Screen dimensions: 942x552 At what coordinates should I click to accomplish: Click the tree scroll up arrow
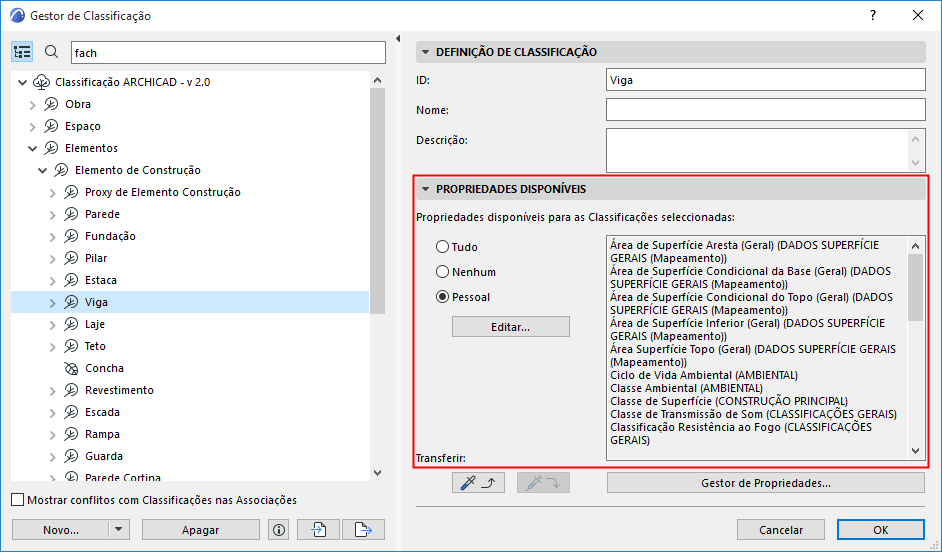tap(377, 80)
